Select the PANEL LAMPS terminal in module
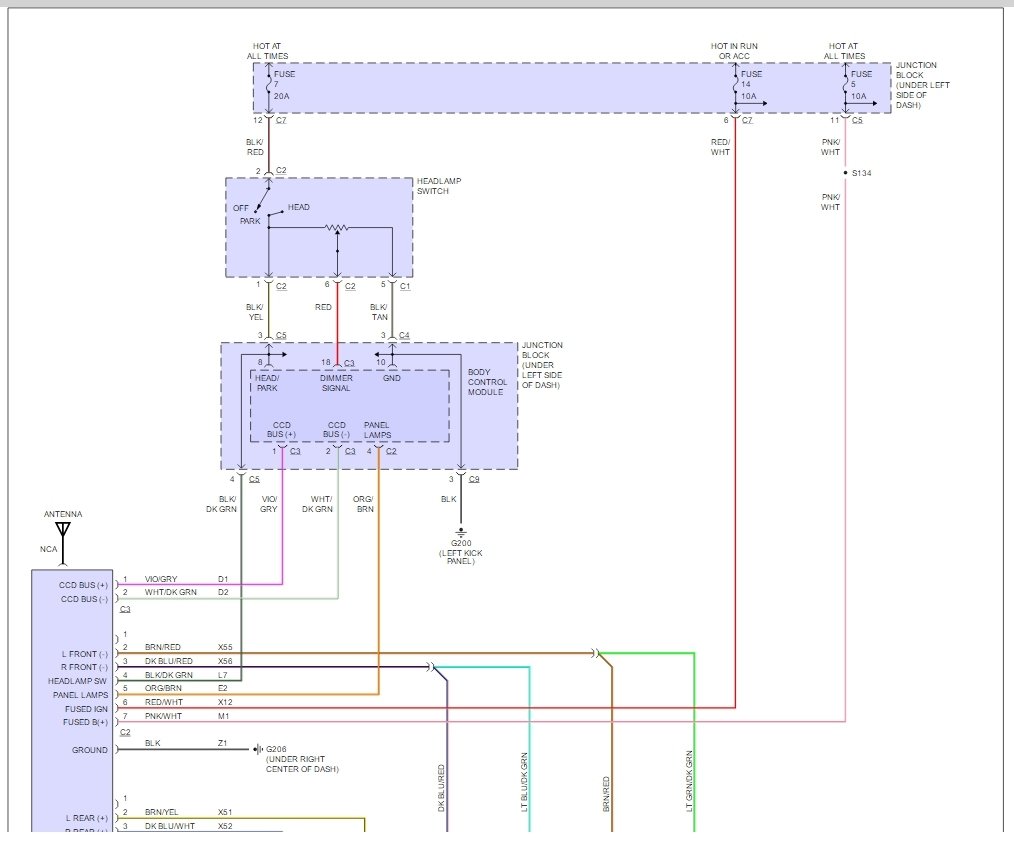The width and height of the screenshot is (1014, 850). coord(377,430)
